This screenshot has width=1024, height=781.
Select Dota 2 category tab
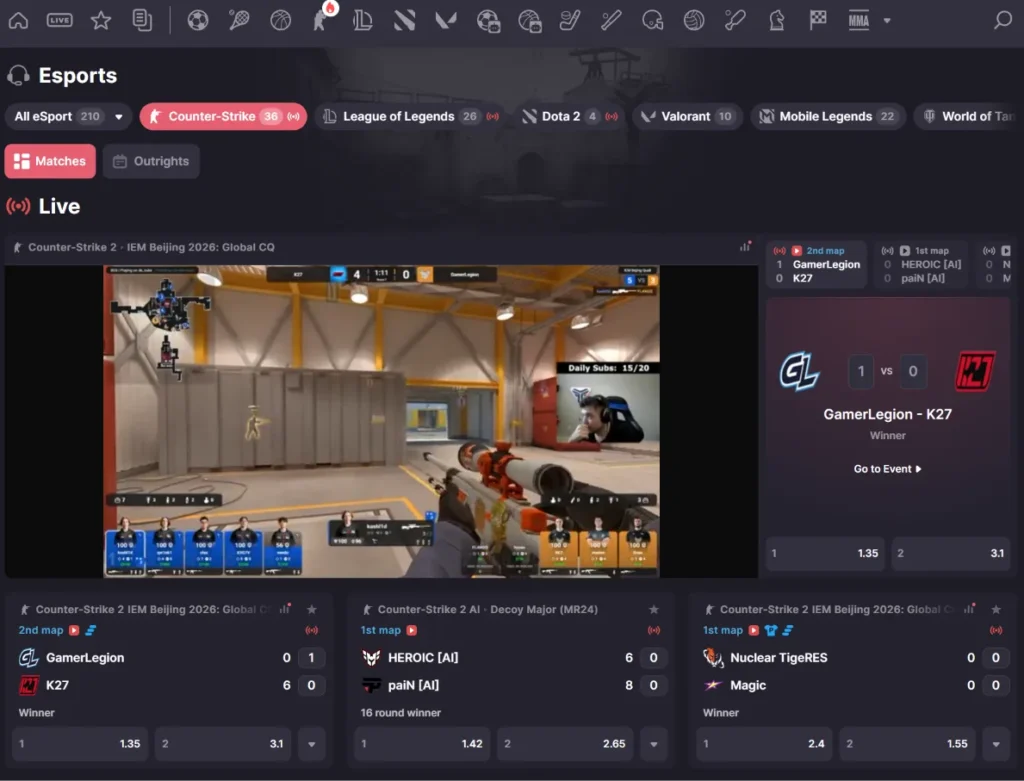click(x=569, y=116)
